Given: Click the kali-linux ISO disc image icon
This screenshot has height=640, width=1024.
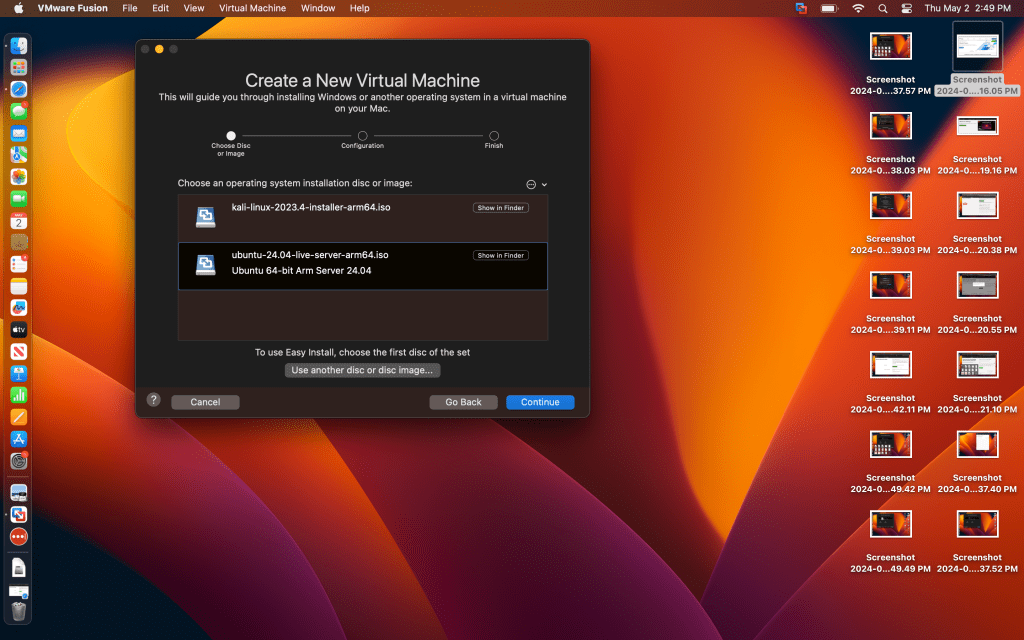Looking at the screenshot, I should click(205, 217).
